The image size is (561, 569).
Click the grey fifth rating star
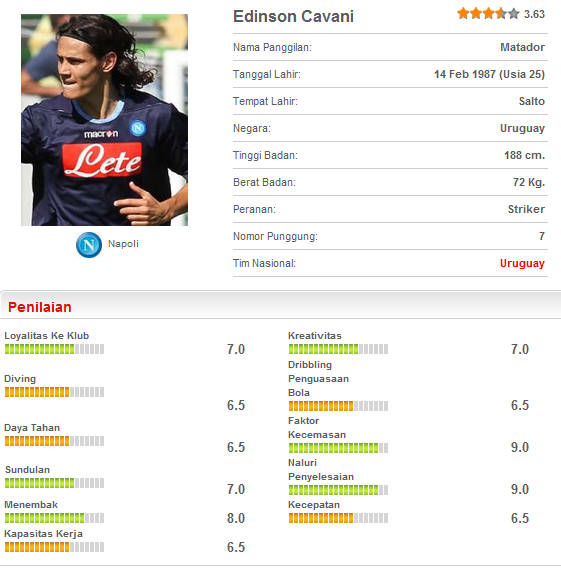514,14
